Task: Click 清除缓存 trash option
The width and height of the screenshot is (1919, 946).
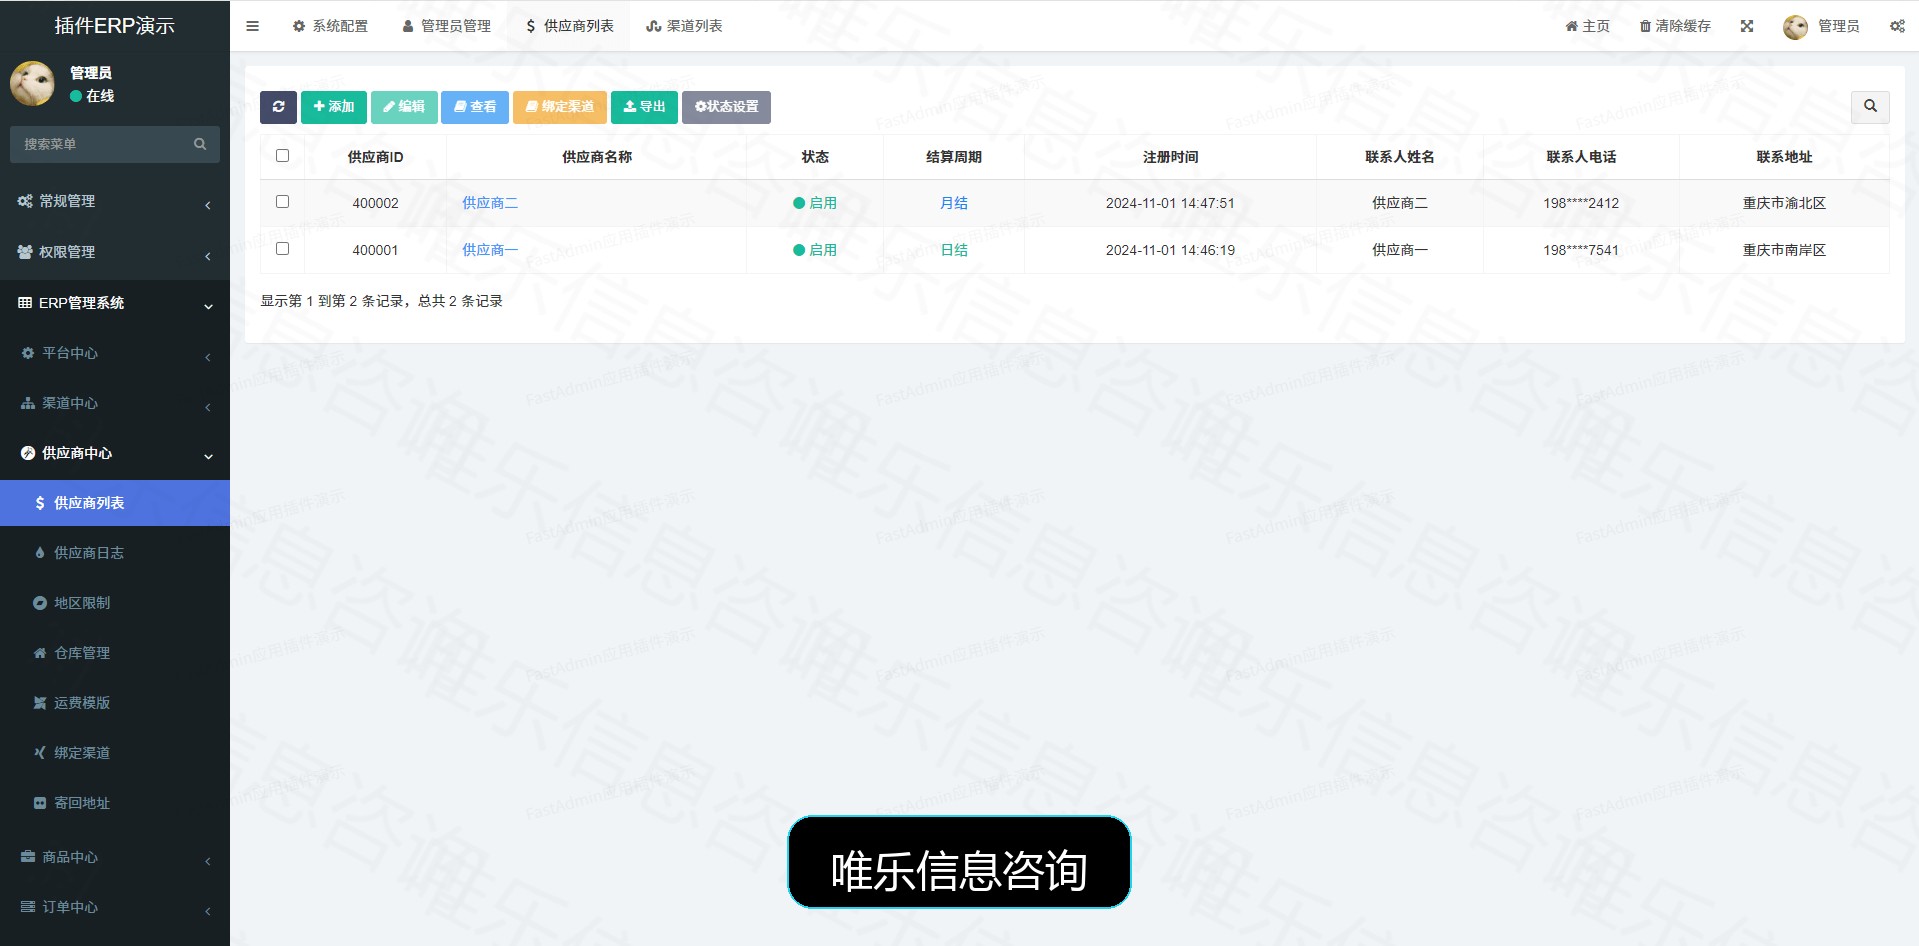Action: point(1675,26)
